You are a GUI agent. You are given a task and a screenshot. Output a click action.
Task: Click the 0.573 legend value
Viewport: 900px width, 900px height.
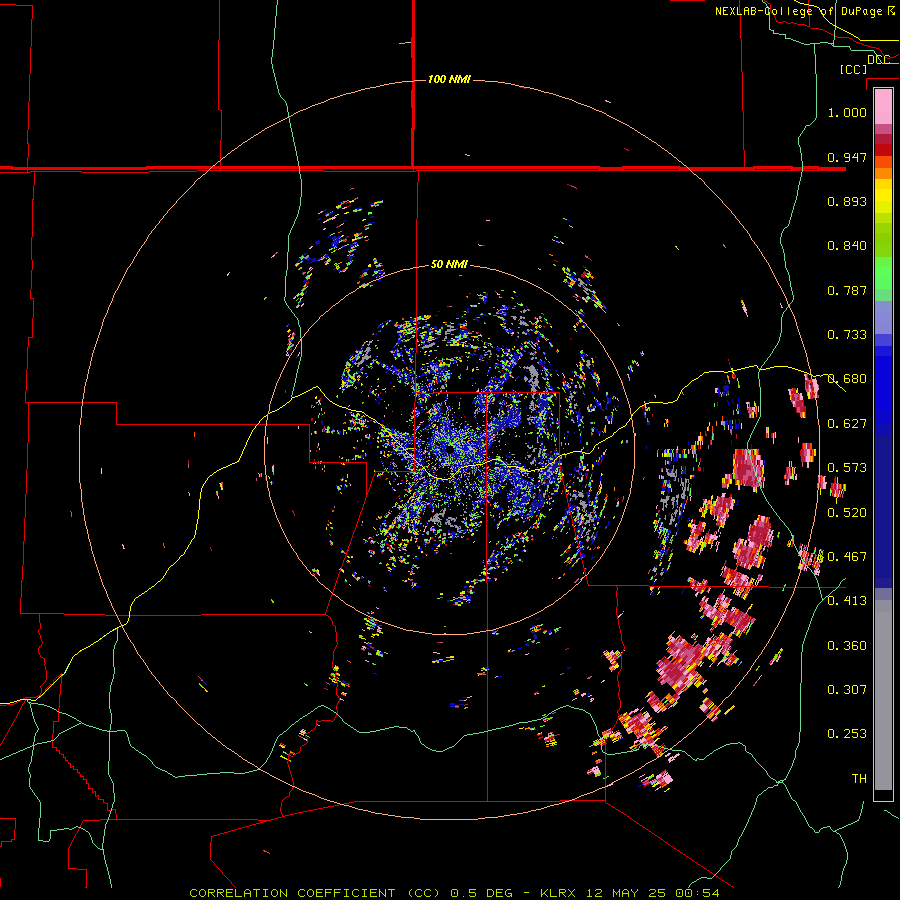847,467
